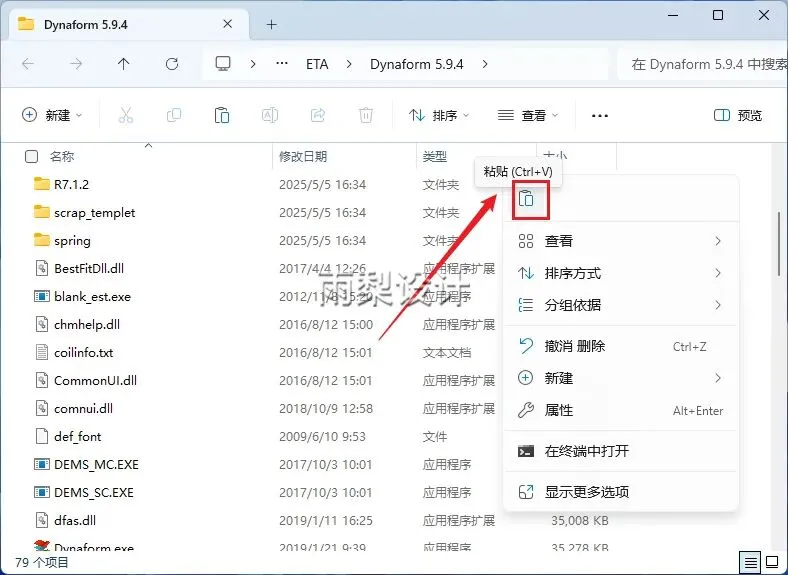
Task: Choose 显示更多选项 in context menu
Action: click(x=621, y=492)
